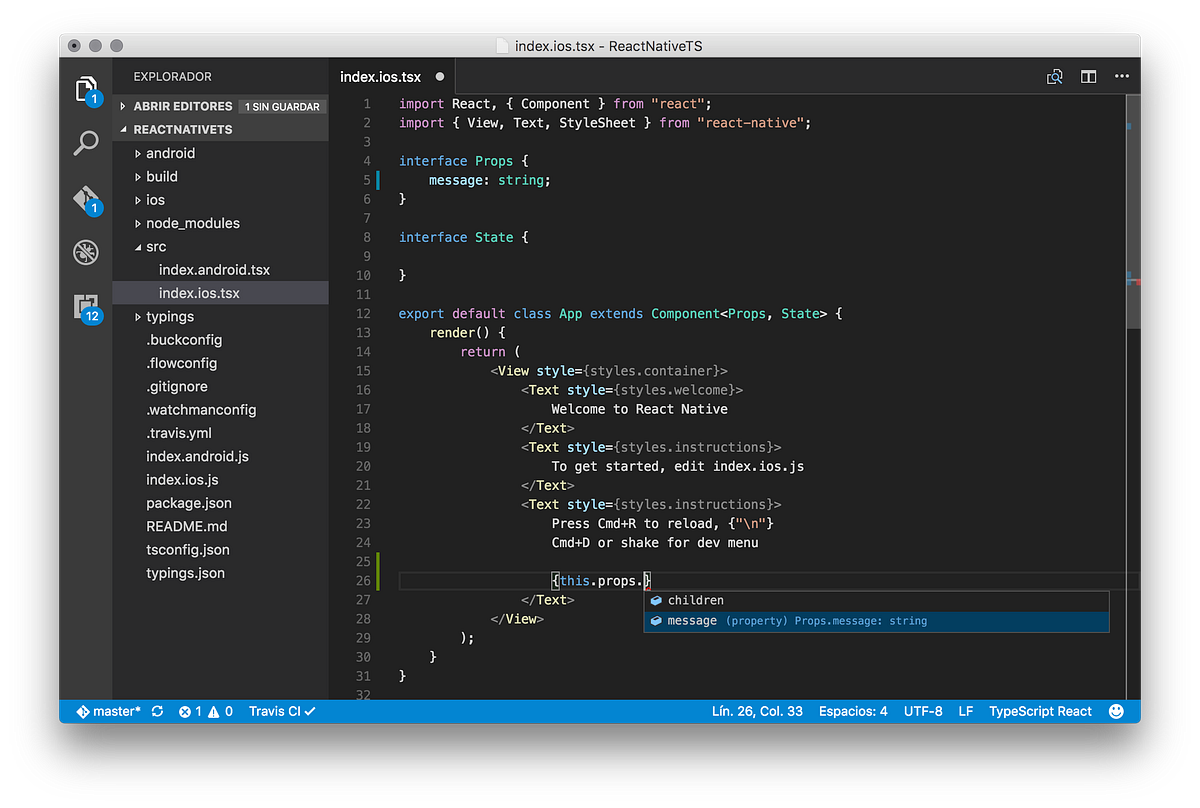
Task: Click 'To get started, edit index.ios.js' text
Action: 677,466
